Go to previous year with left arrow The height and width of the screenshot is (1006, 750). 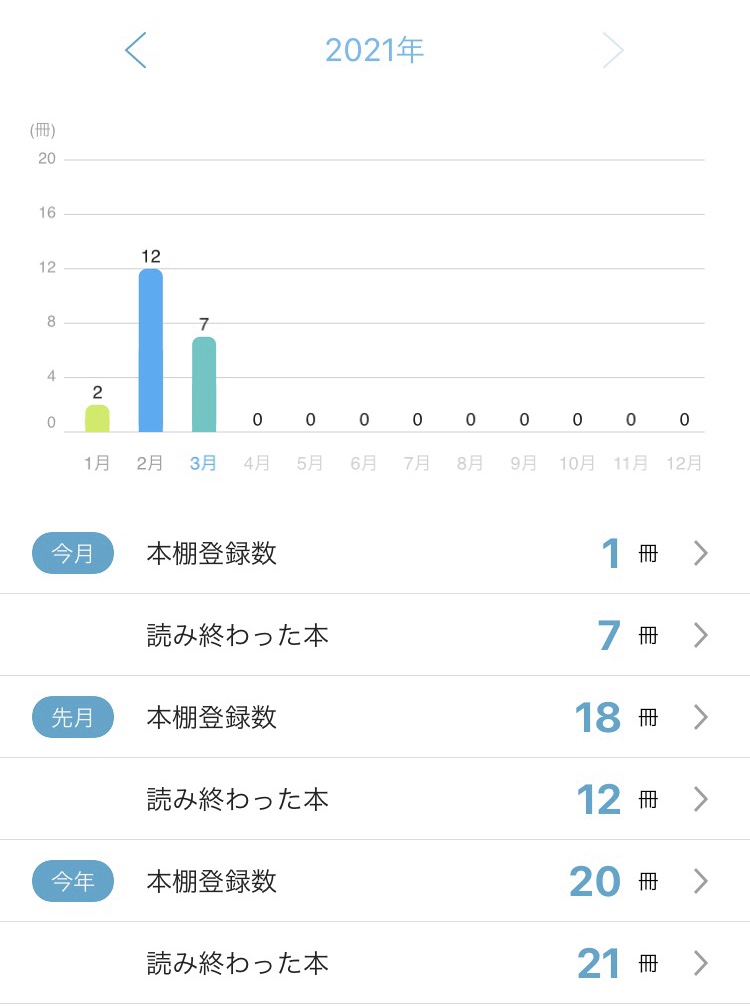[x=136, y=50]
